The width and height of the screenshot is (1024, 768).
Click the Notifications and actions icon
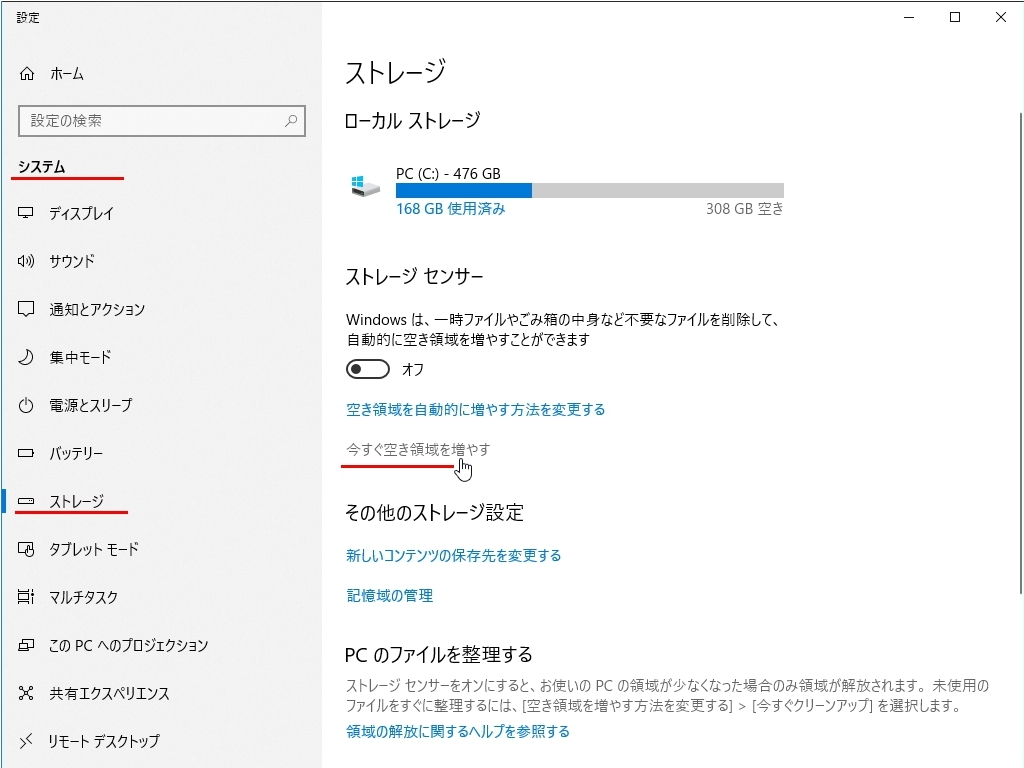[27, 309]
